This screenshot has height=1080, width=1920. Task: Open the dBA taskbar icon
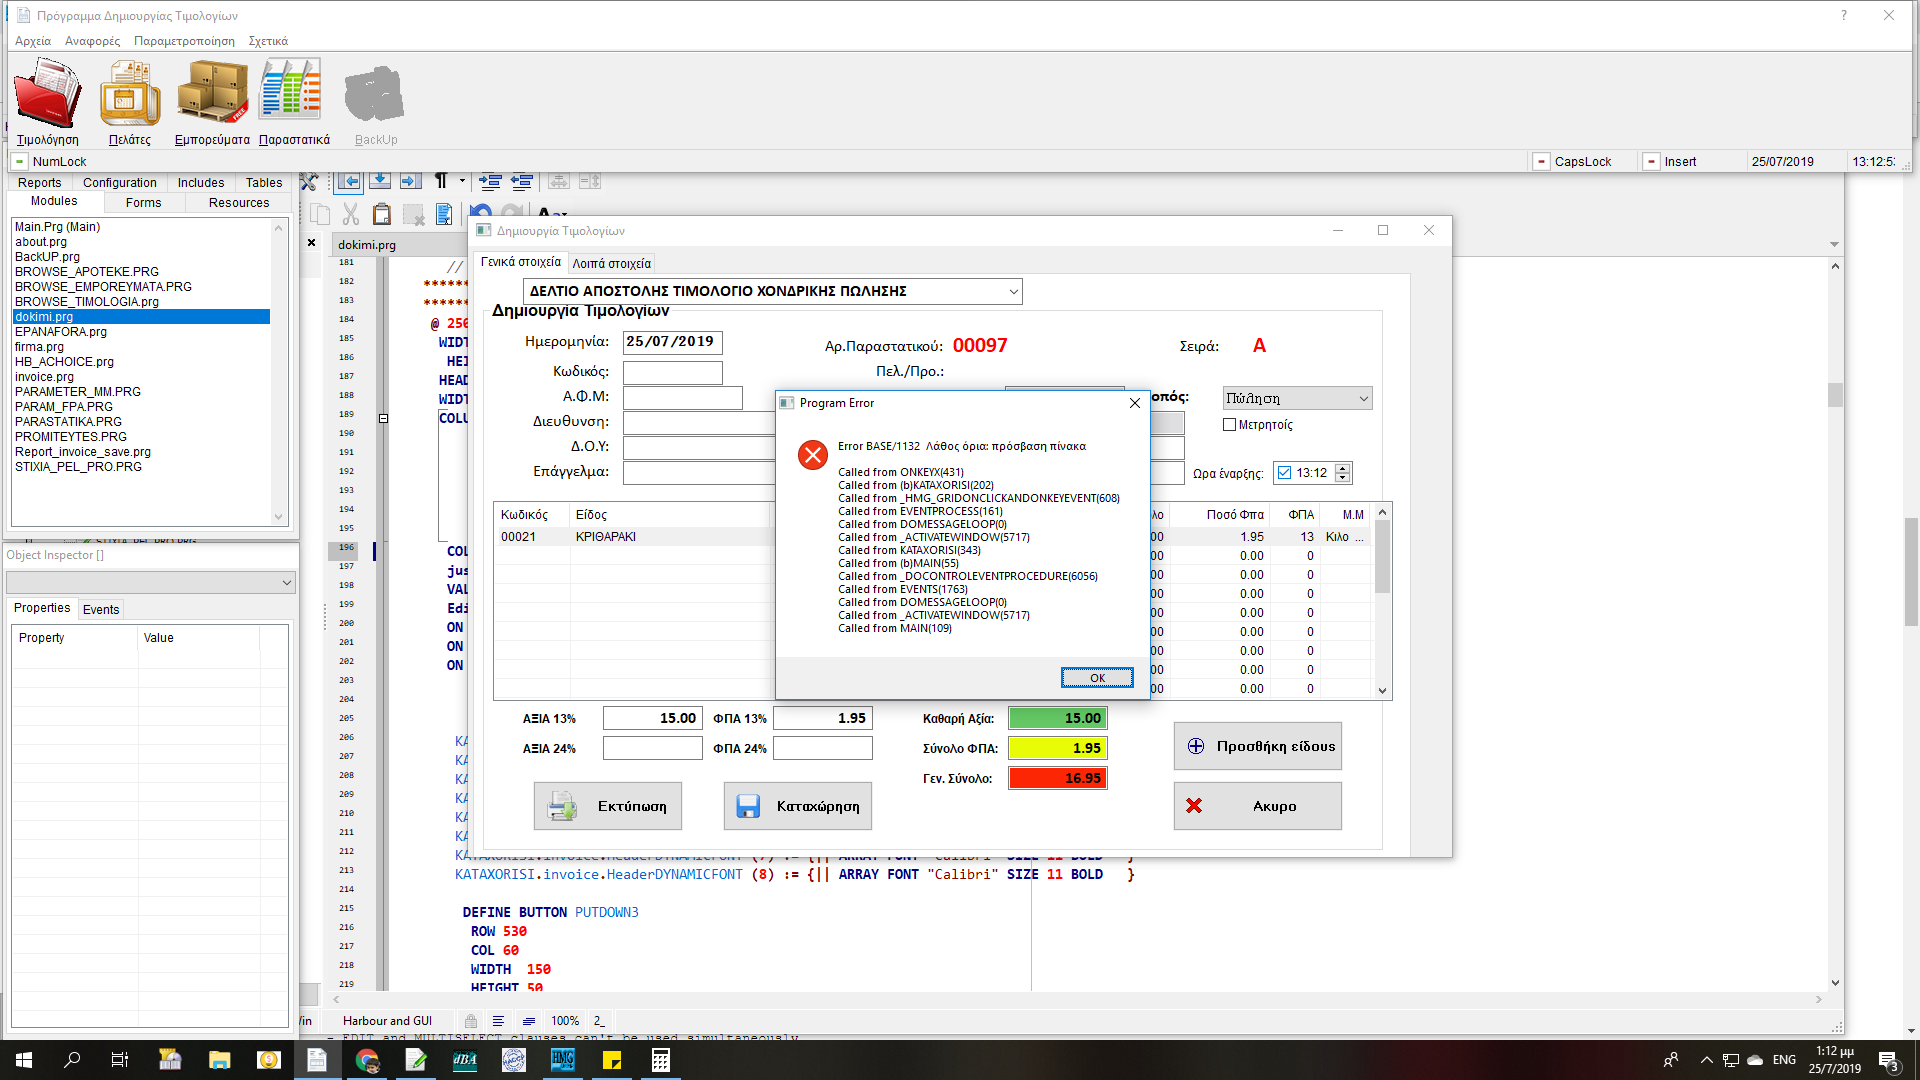[x=465, y=1060]
